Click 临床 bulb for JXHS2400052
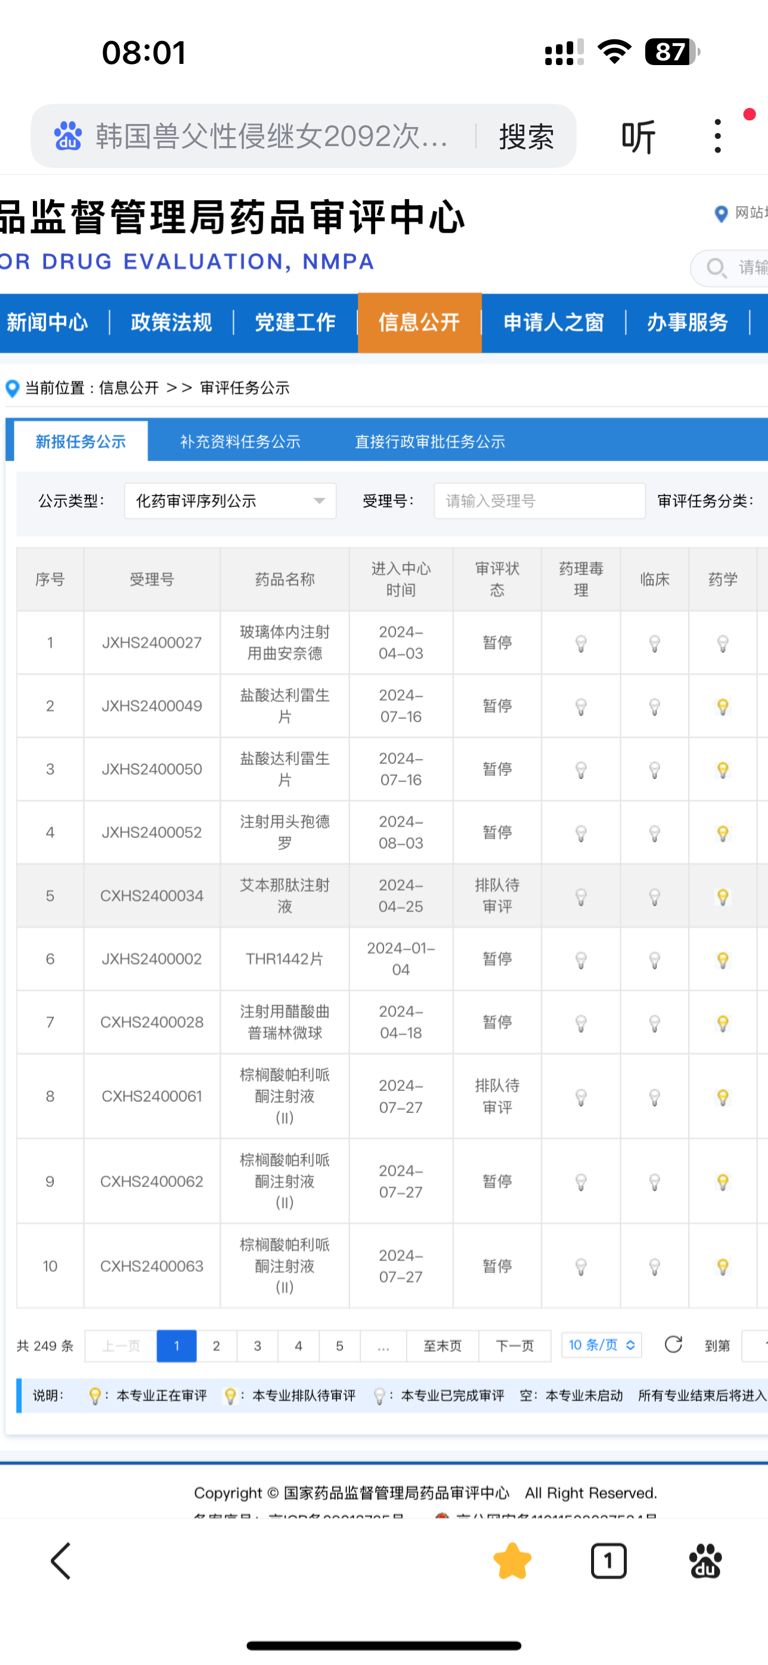 (x=655, y=833)
